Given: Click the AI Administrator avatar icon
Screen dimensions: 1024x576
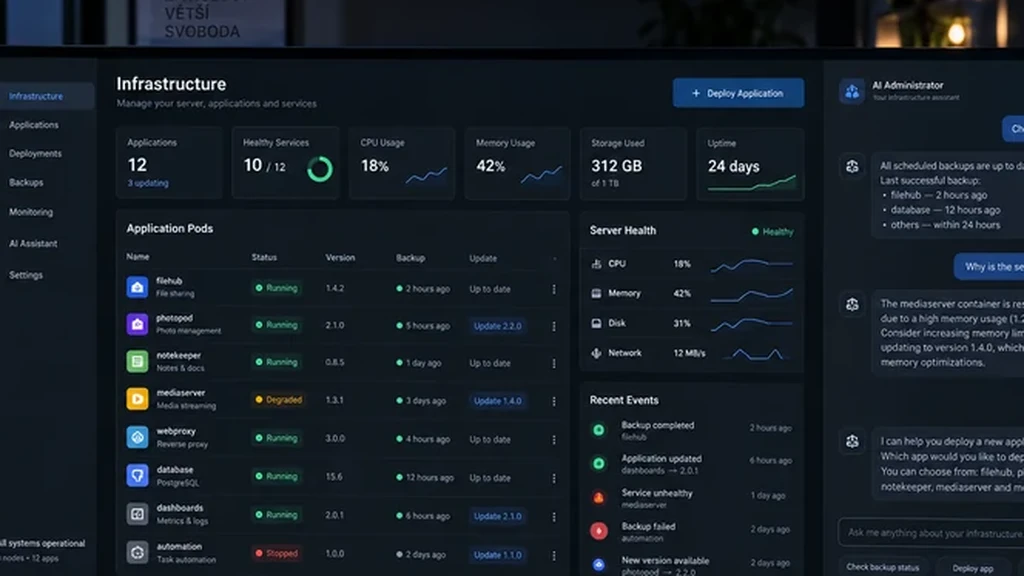Looking at the screenshot, I should pyautogui.click(x=852, y=91).
